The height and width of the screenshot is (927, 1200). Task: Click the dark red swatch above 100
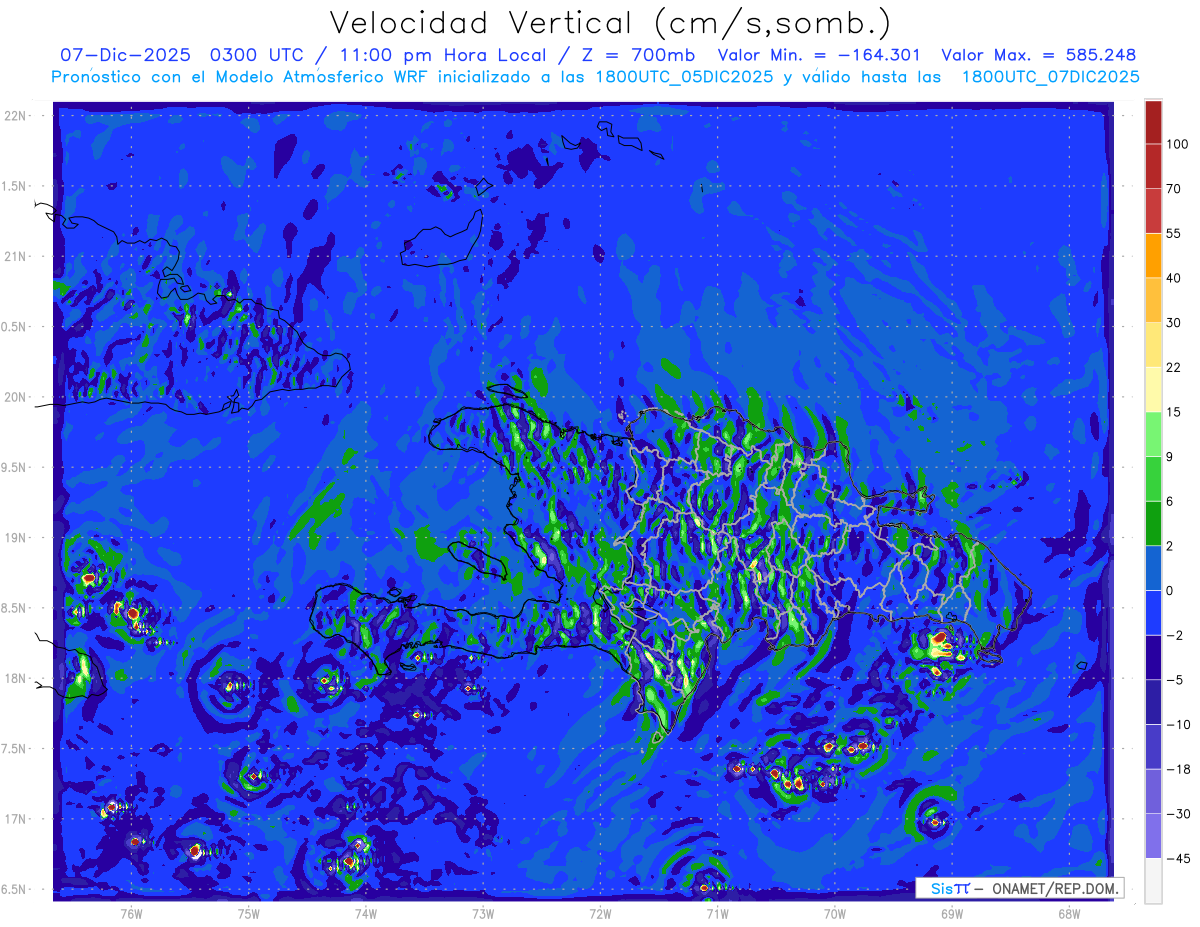1153,122
